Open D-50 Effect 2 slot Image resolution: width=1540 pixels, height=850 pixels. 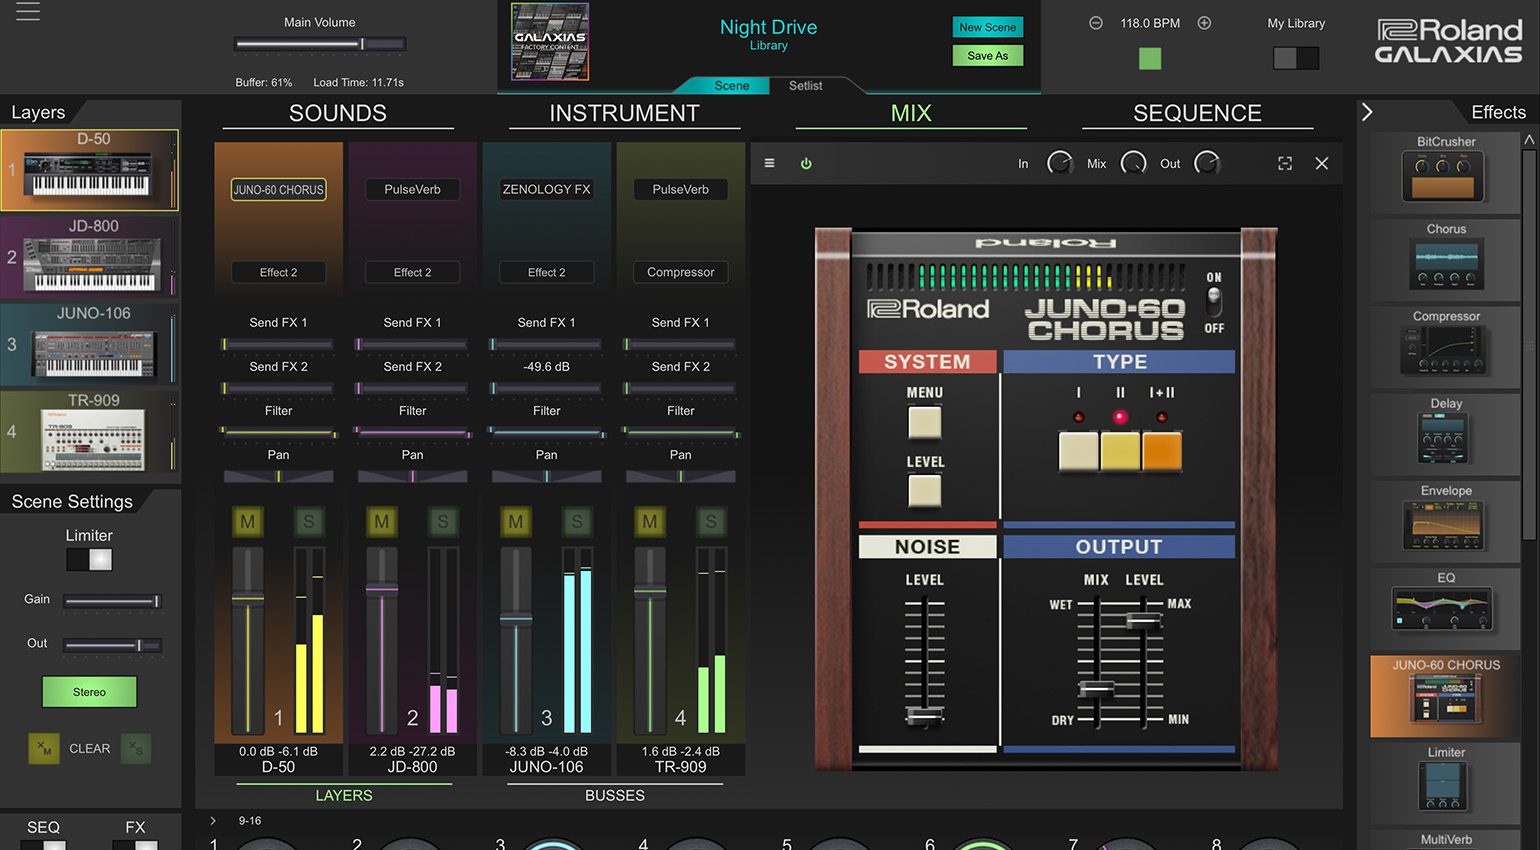(279, 272)
